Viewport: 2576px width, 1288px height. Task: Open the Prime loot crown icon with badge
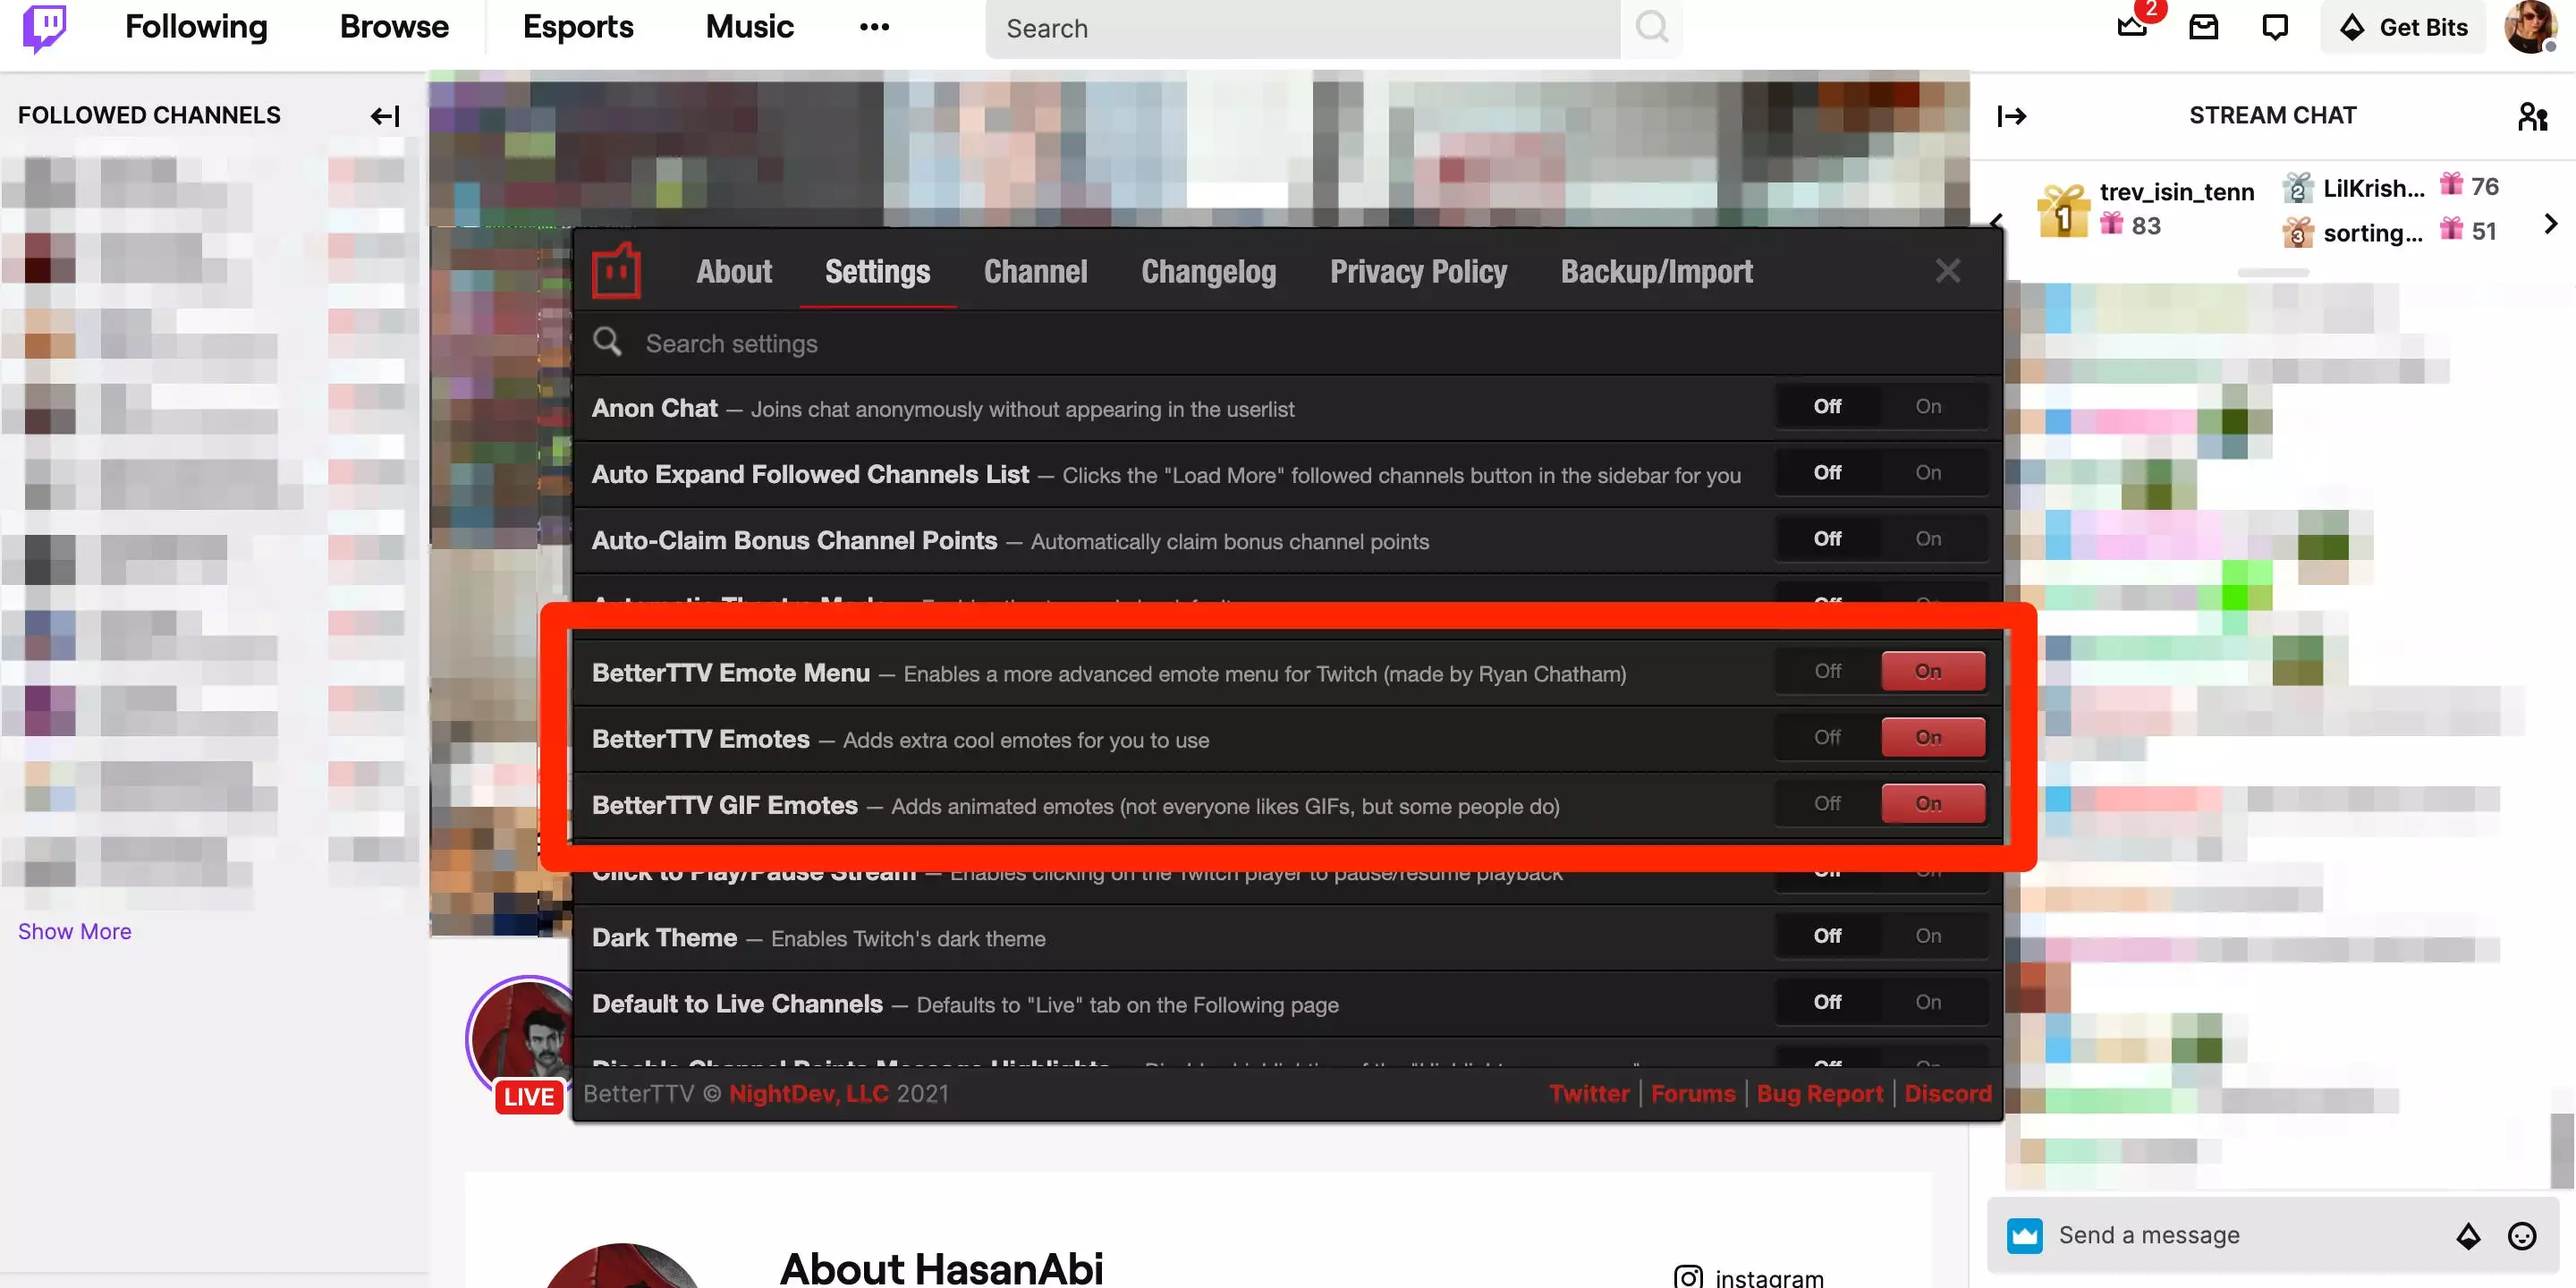pos(2132,26)
